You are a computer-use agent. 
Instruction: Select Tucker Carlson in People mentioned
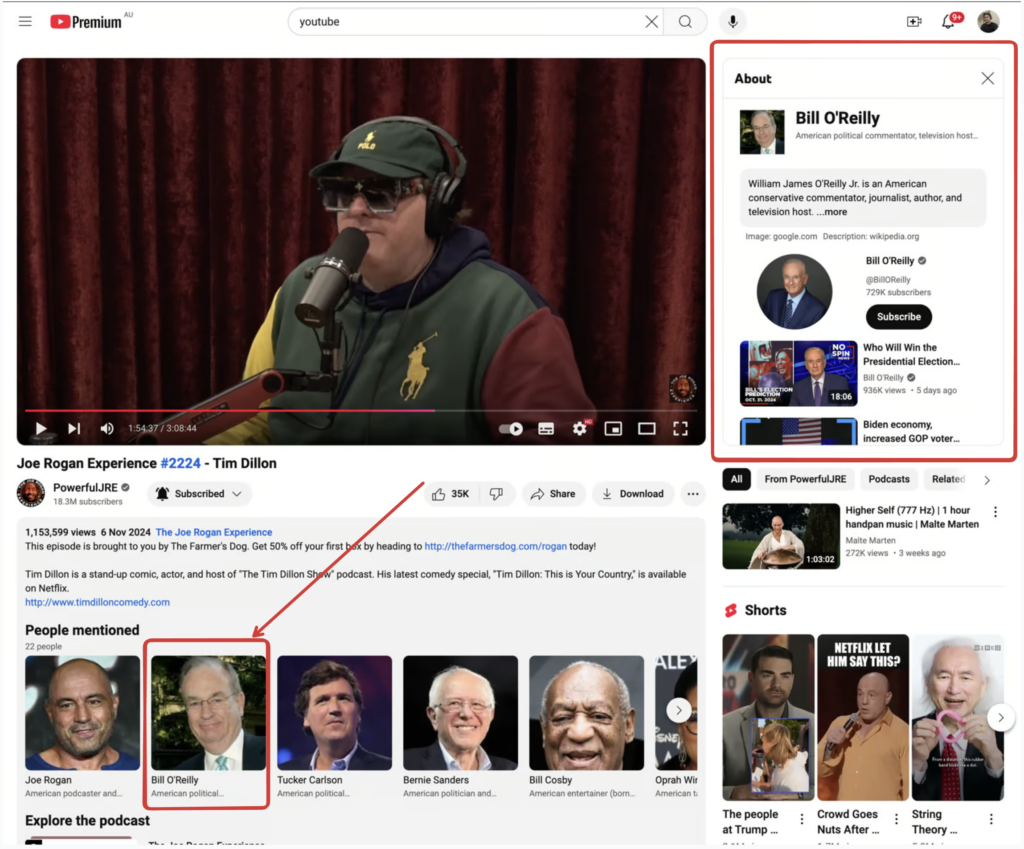tap(334, 710)
